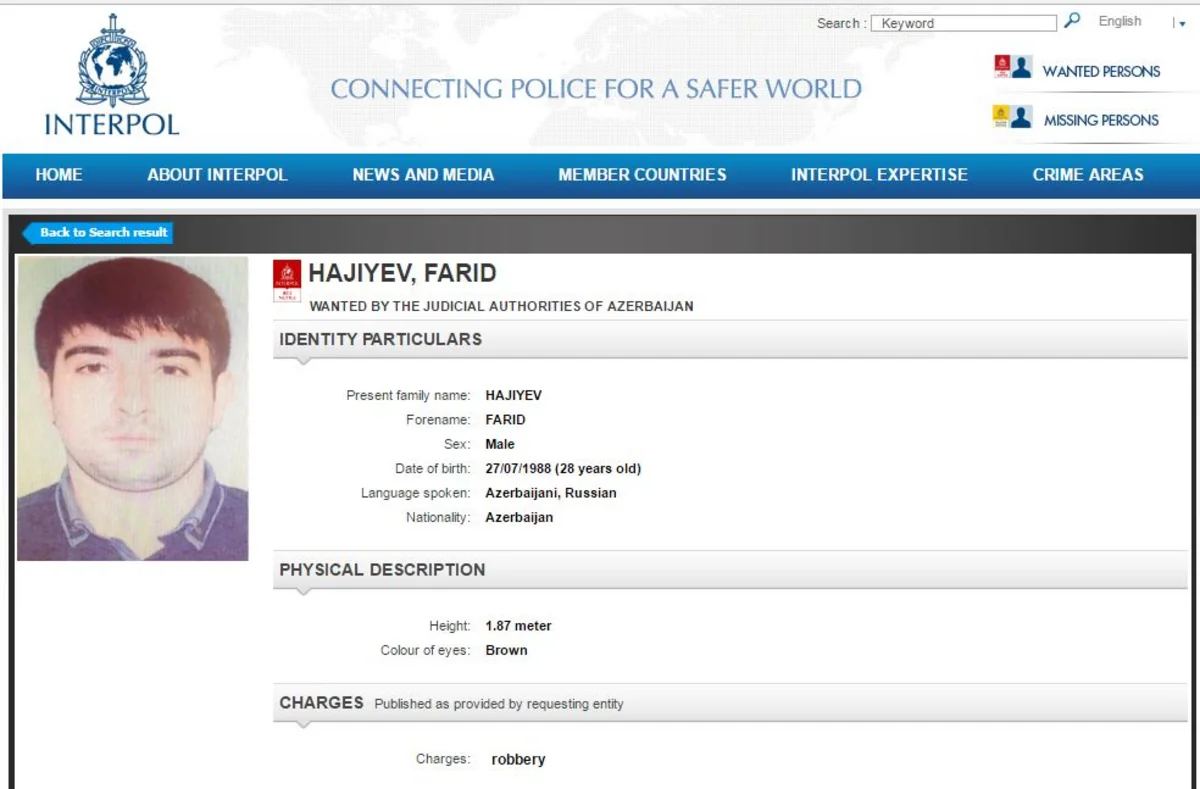Open the CRIME AREAS menu
Image resolution: width=1200 pixels, height=789 pixels.
pos(1087,175)
